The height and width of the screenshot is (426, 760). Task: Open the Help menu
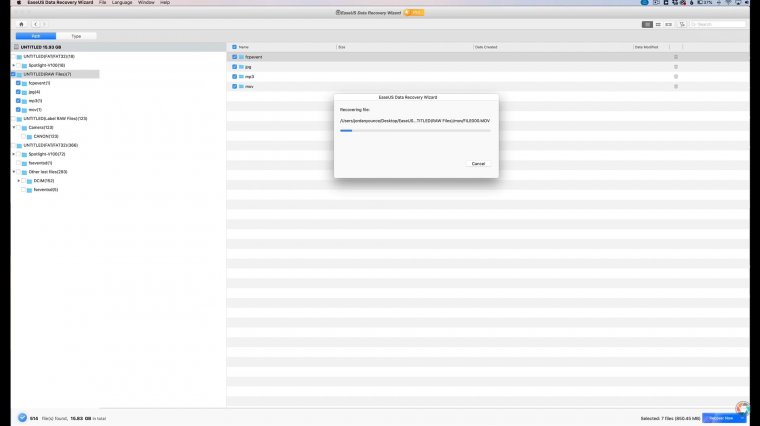(165, 2)
